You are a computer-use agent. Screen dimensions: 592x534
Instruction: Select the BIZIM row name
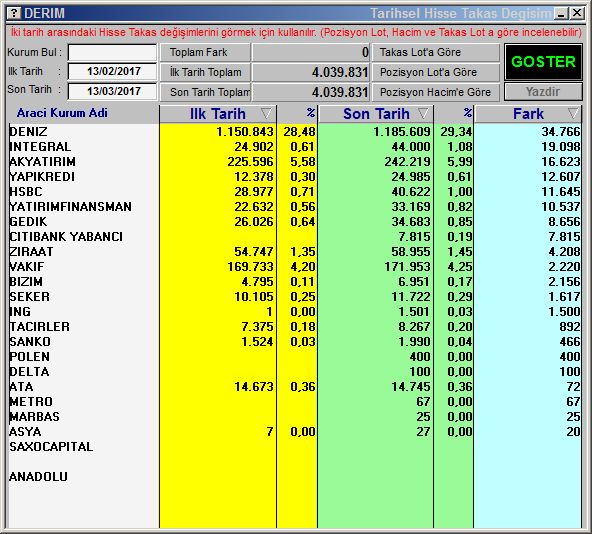pyautogui.click(x=26, y=282)
